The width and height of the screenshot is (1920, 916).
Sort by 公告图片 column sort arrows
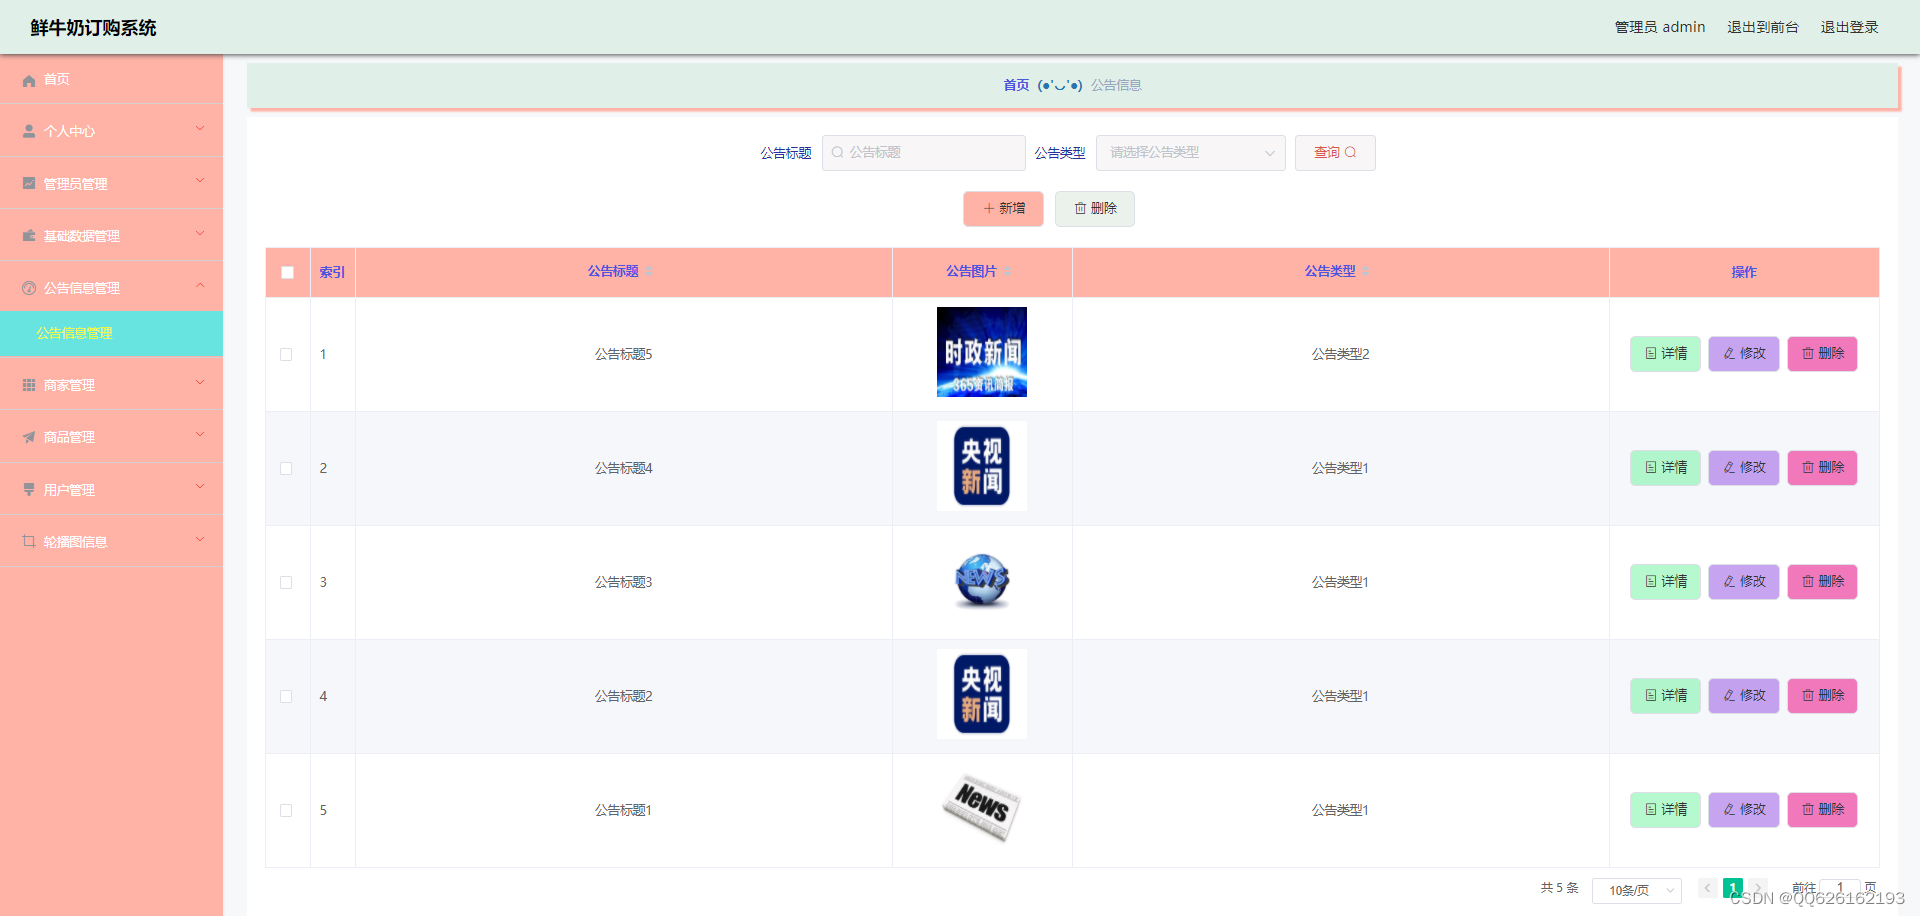click(x=1007, y=272)
